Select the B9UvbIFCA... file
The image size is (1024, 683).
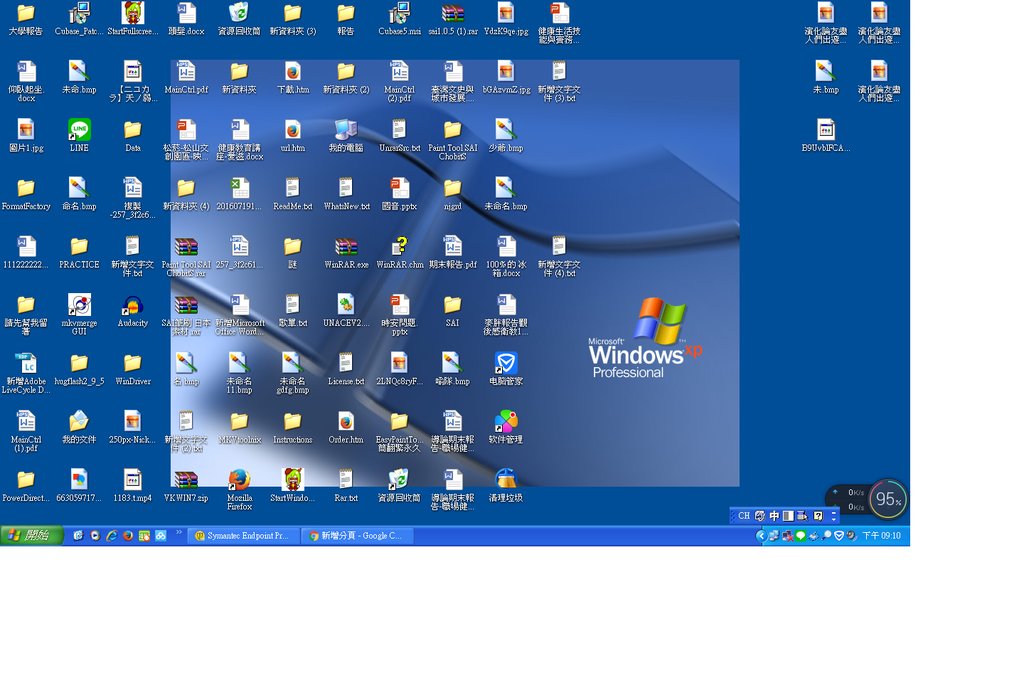pyautogui.click(x=825, y=135)
